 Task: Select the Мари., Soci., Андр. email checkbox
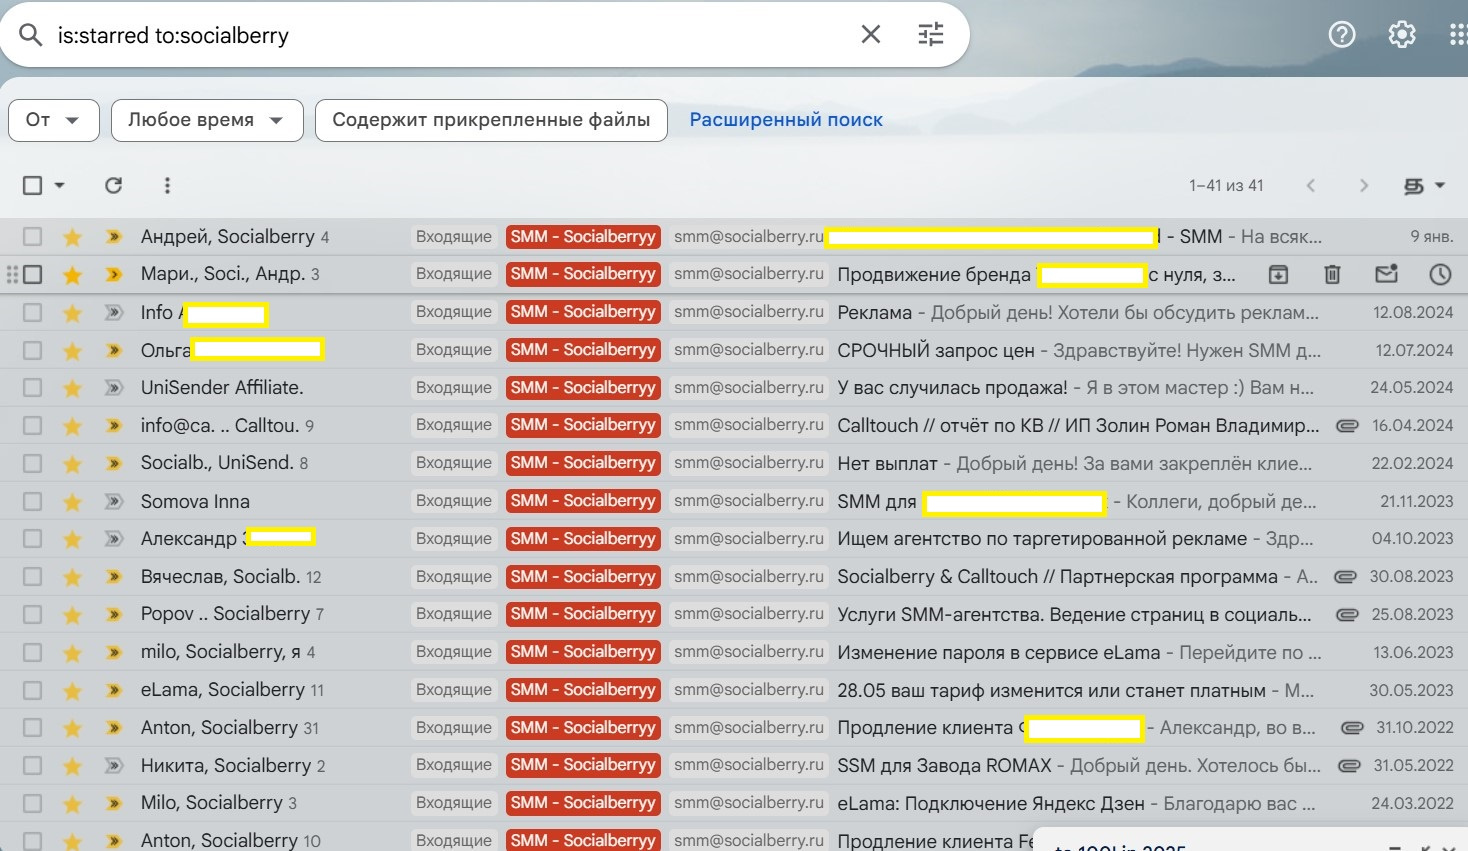click(x=32, y=274)
